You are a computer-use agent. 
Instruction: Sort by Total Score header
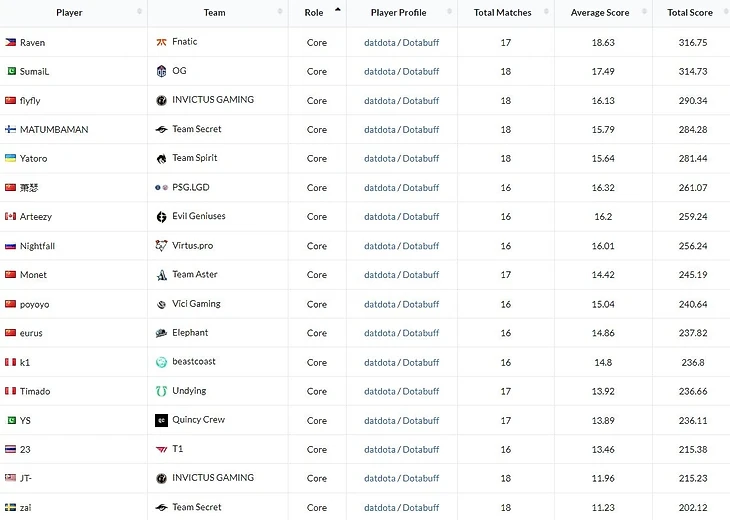click(x=690, y=13)
